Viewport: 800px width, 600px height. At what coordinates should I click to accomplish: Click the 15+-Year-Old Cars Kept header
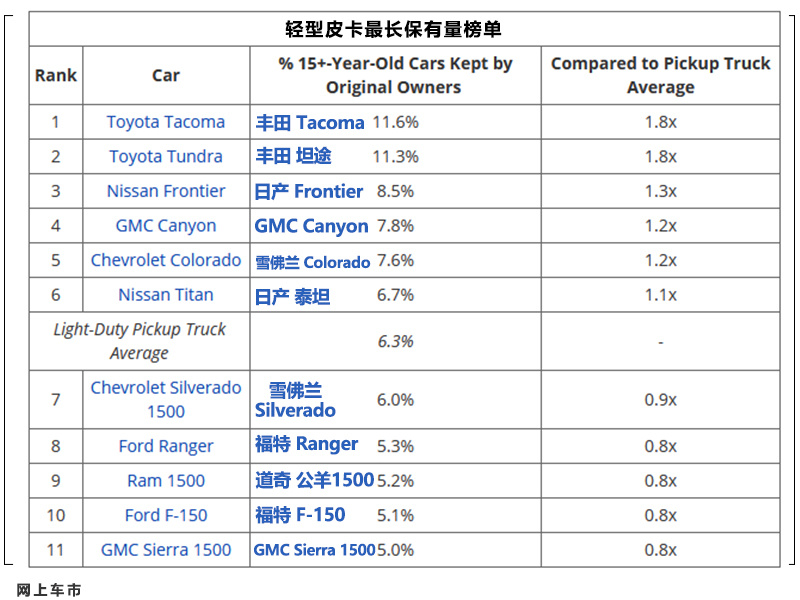pos(395,76)
